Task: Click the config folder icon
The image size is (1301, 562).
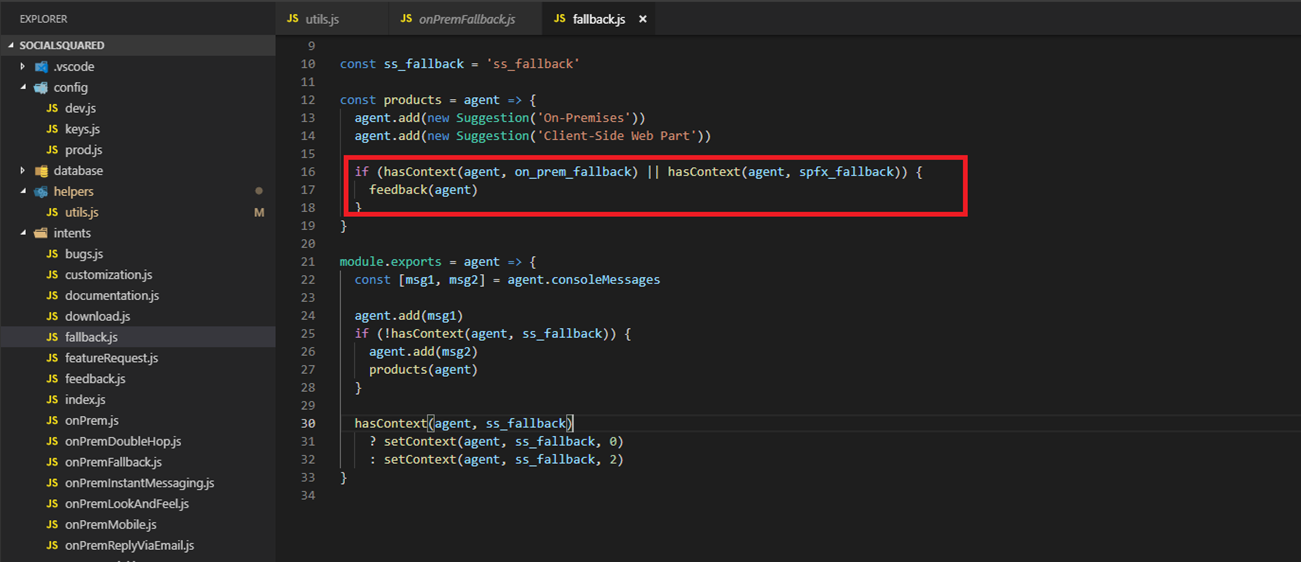Action: tap(41, 88)
